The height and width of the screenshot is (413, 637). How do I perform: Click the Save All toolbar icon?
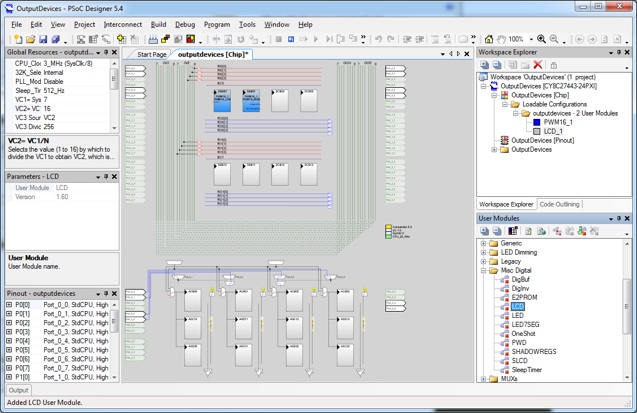tap(55, 39)
